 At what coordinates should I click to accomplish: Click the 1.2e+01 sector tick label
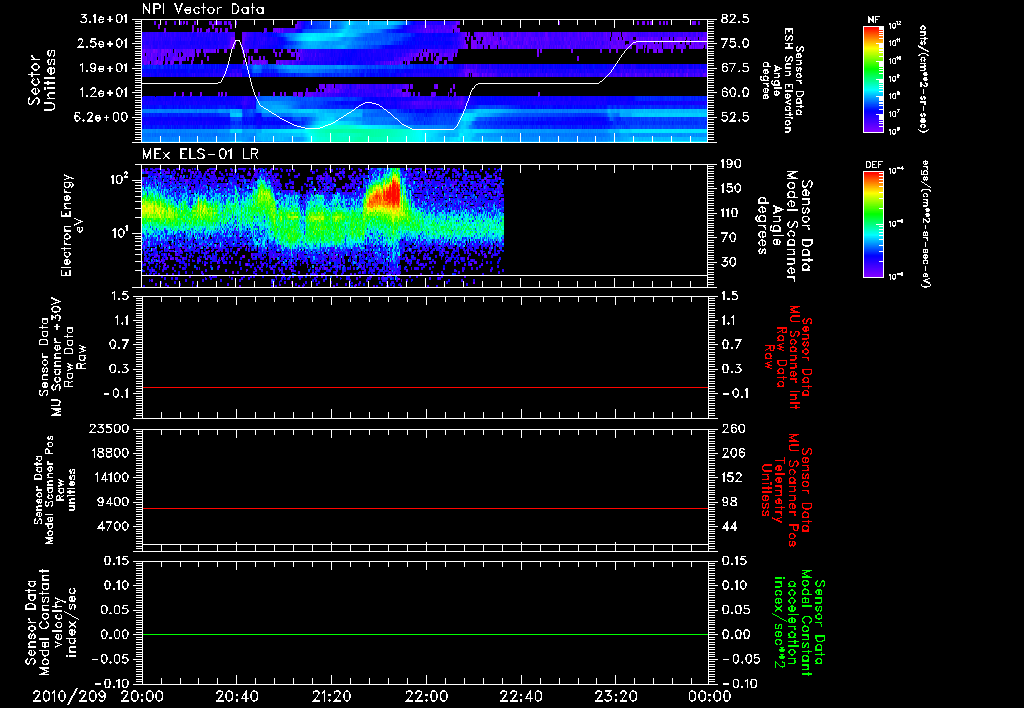(105, 93)
